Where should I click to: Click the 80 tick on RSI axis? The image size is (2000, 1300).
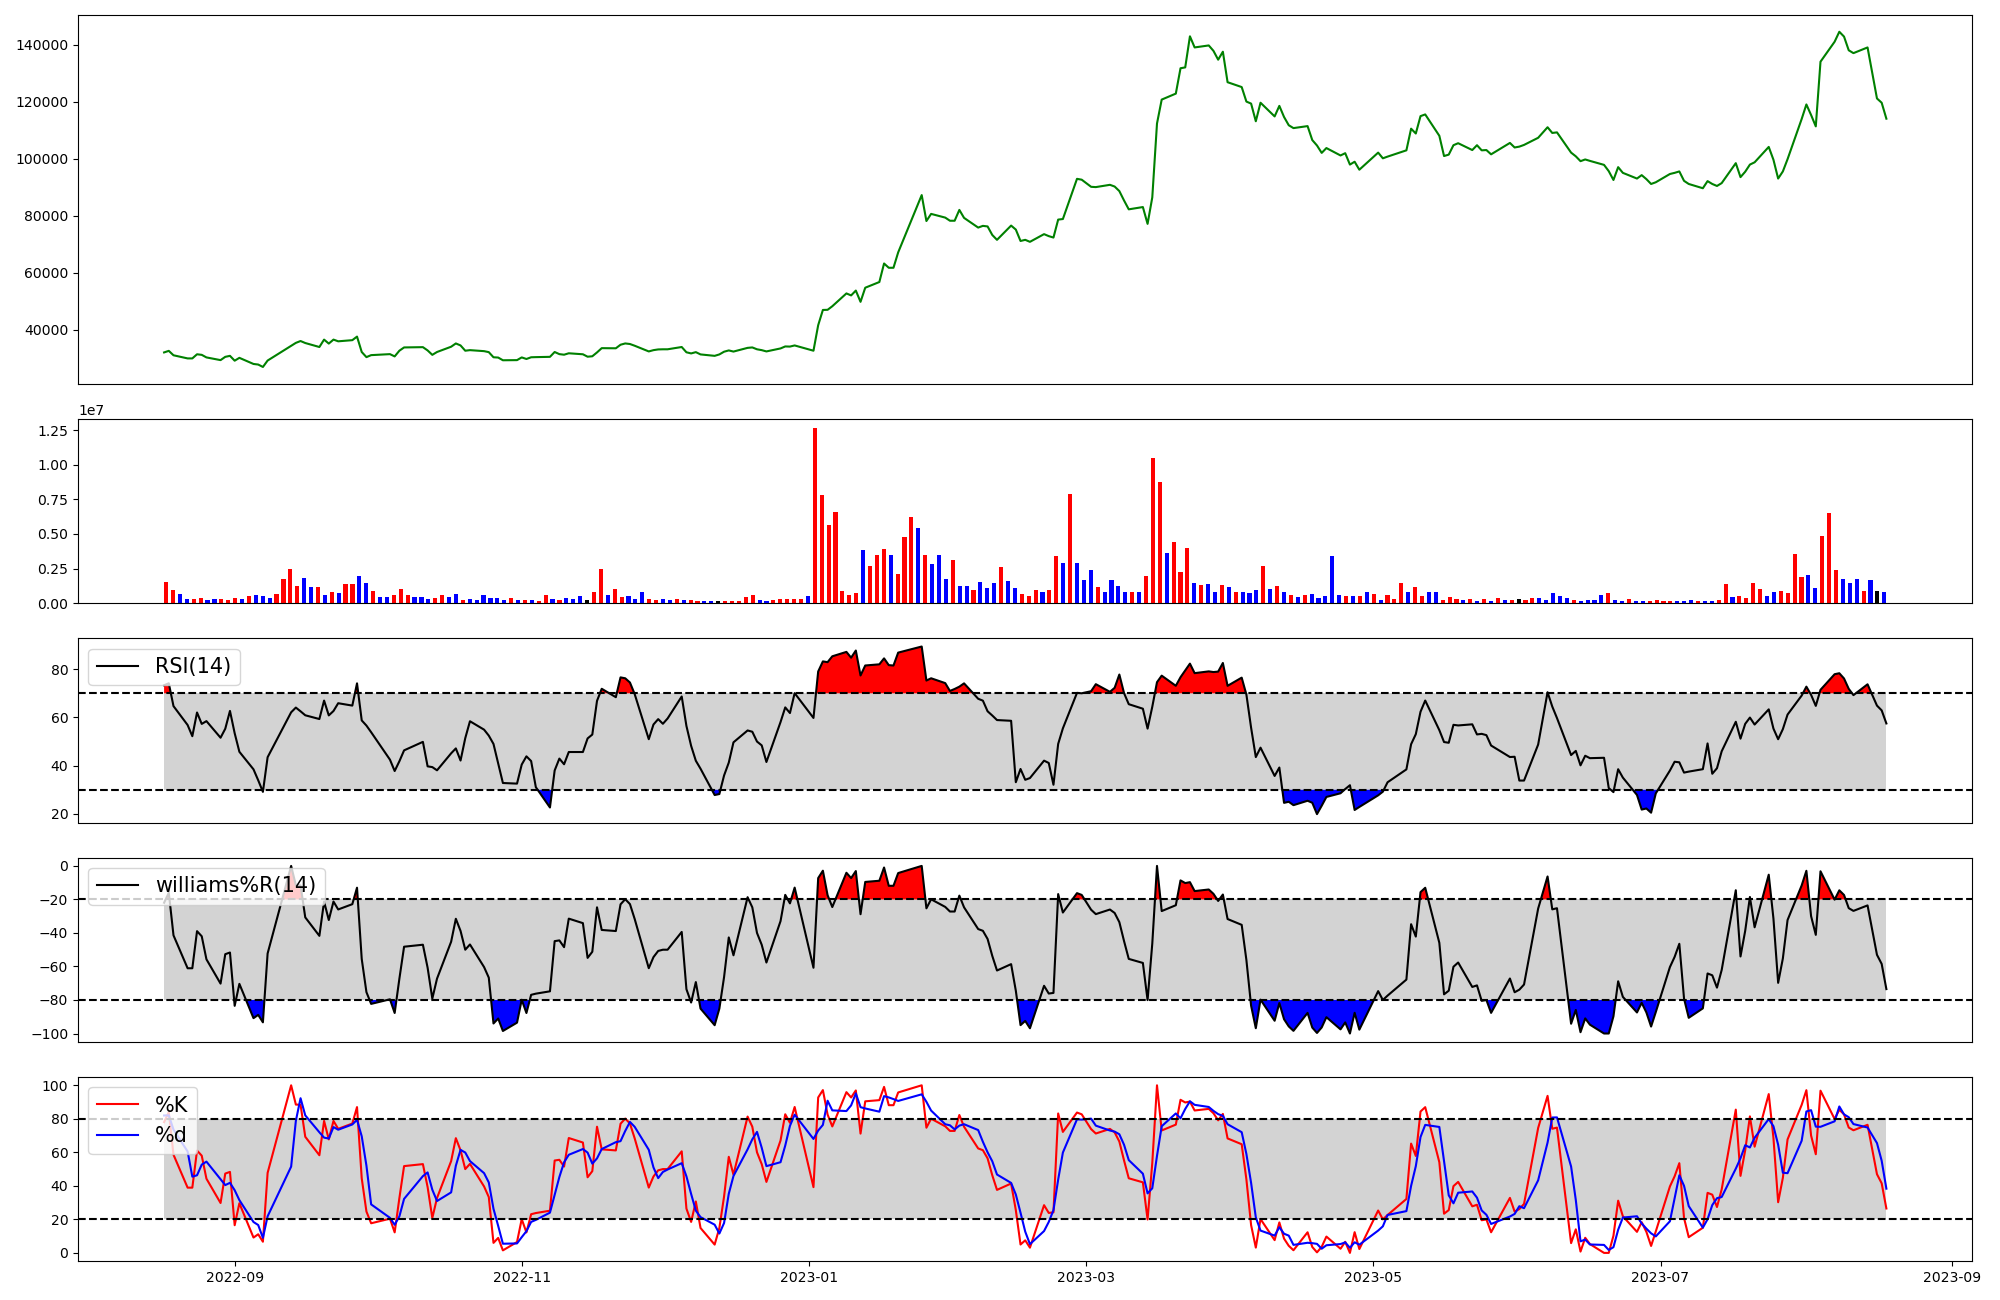point(60,670)
